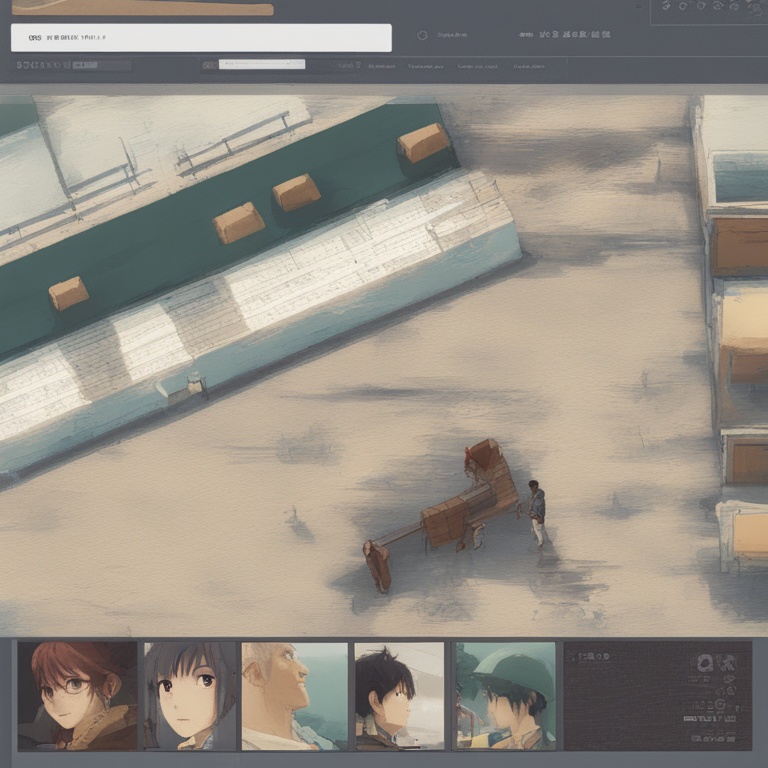Viewport: 768px width, 768px height.
Task: Click the dark info panel beside the character thumbnails
Action: click(x=658, y=696)
